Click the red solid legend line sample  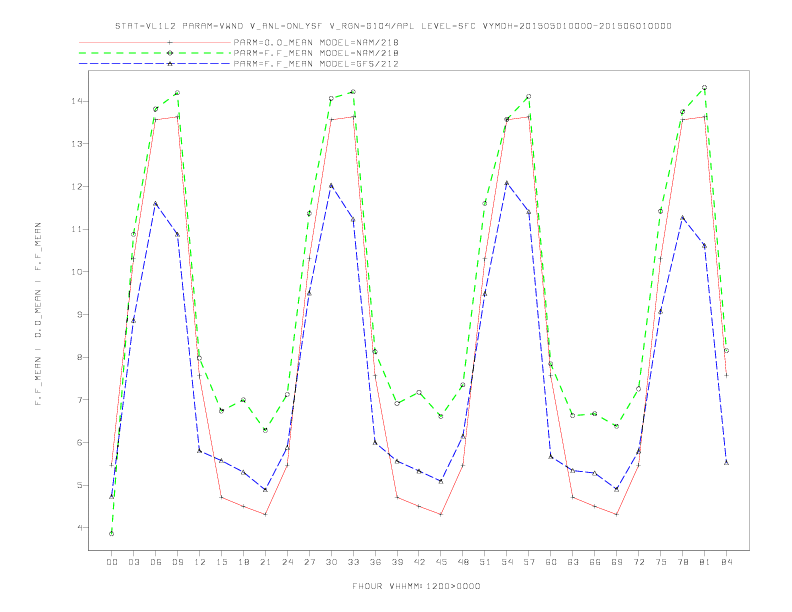tap(155, 42)
